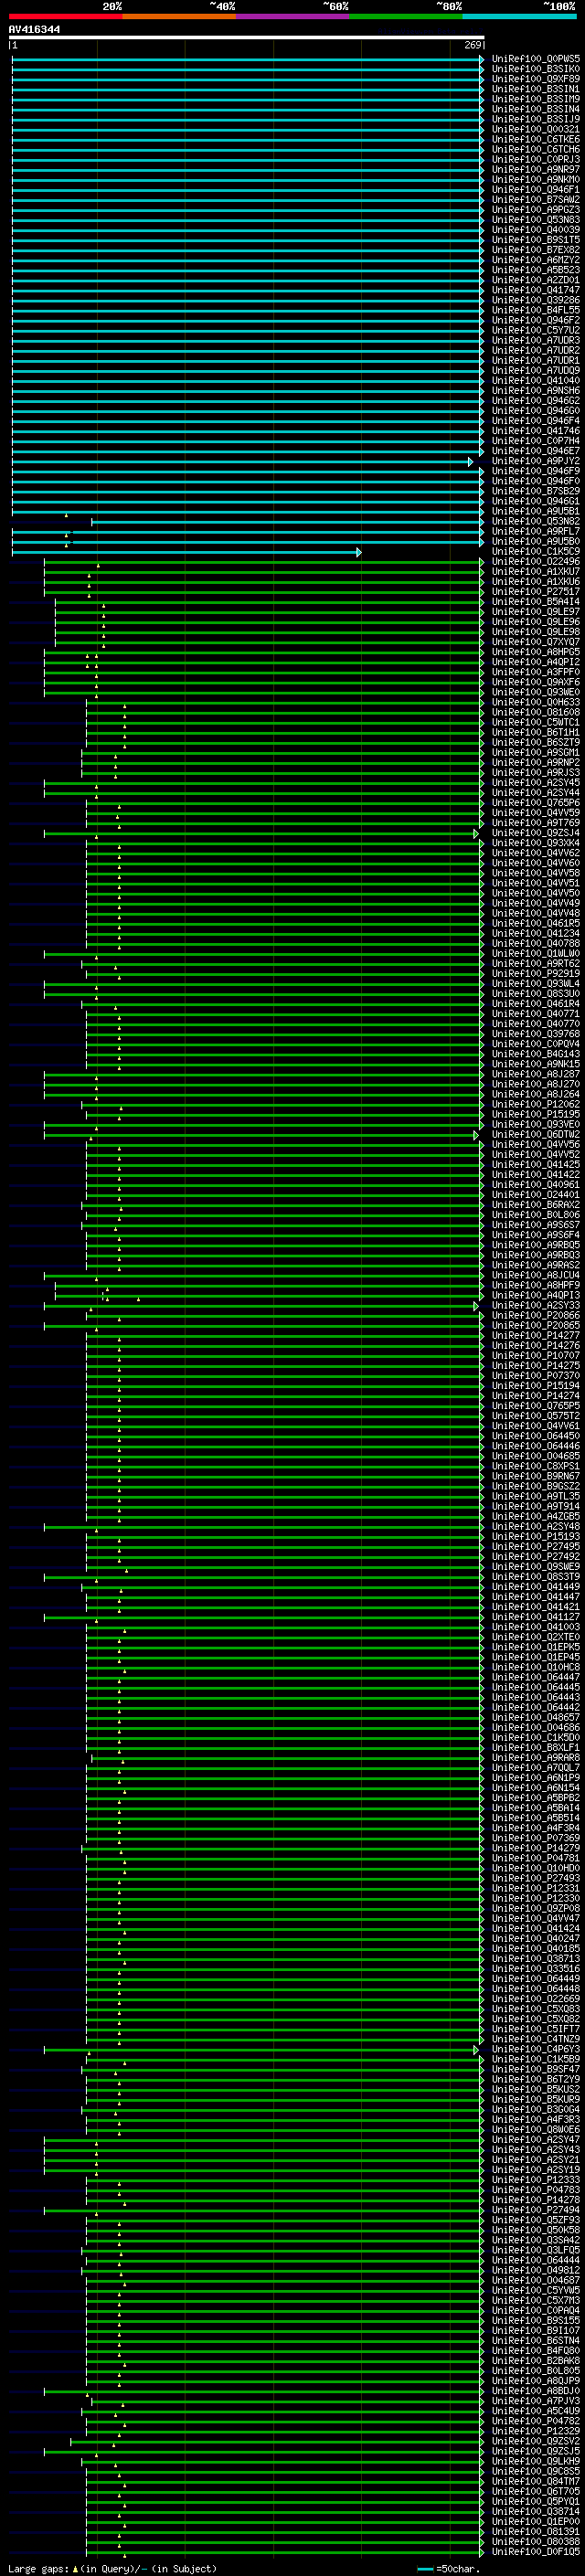The image size is (585, 2576).
Task: Select hit label UniRef100_A8HPG5
Action: [536, 652]
